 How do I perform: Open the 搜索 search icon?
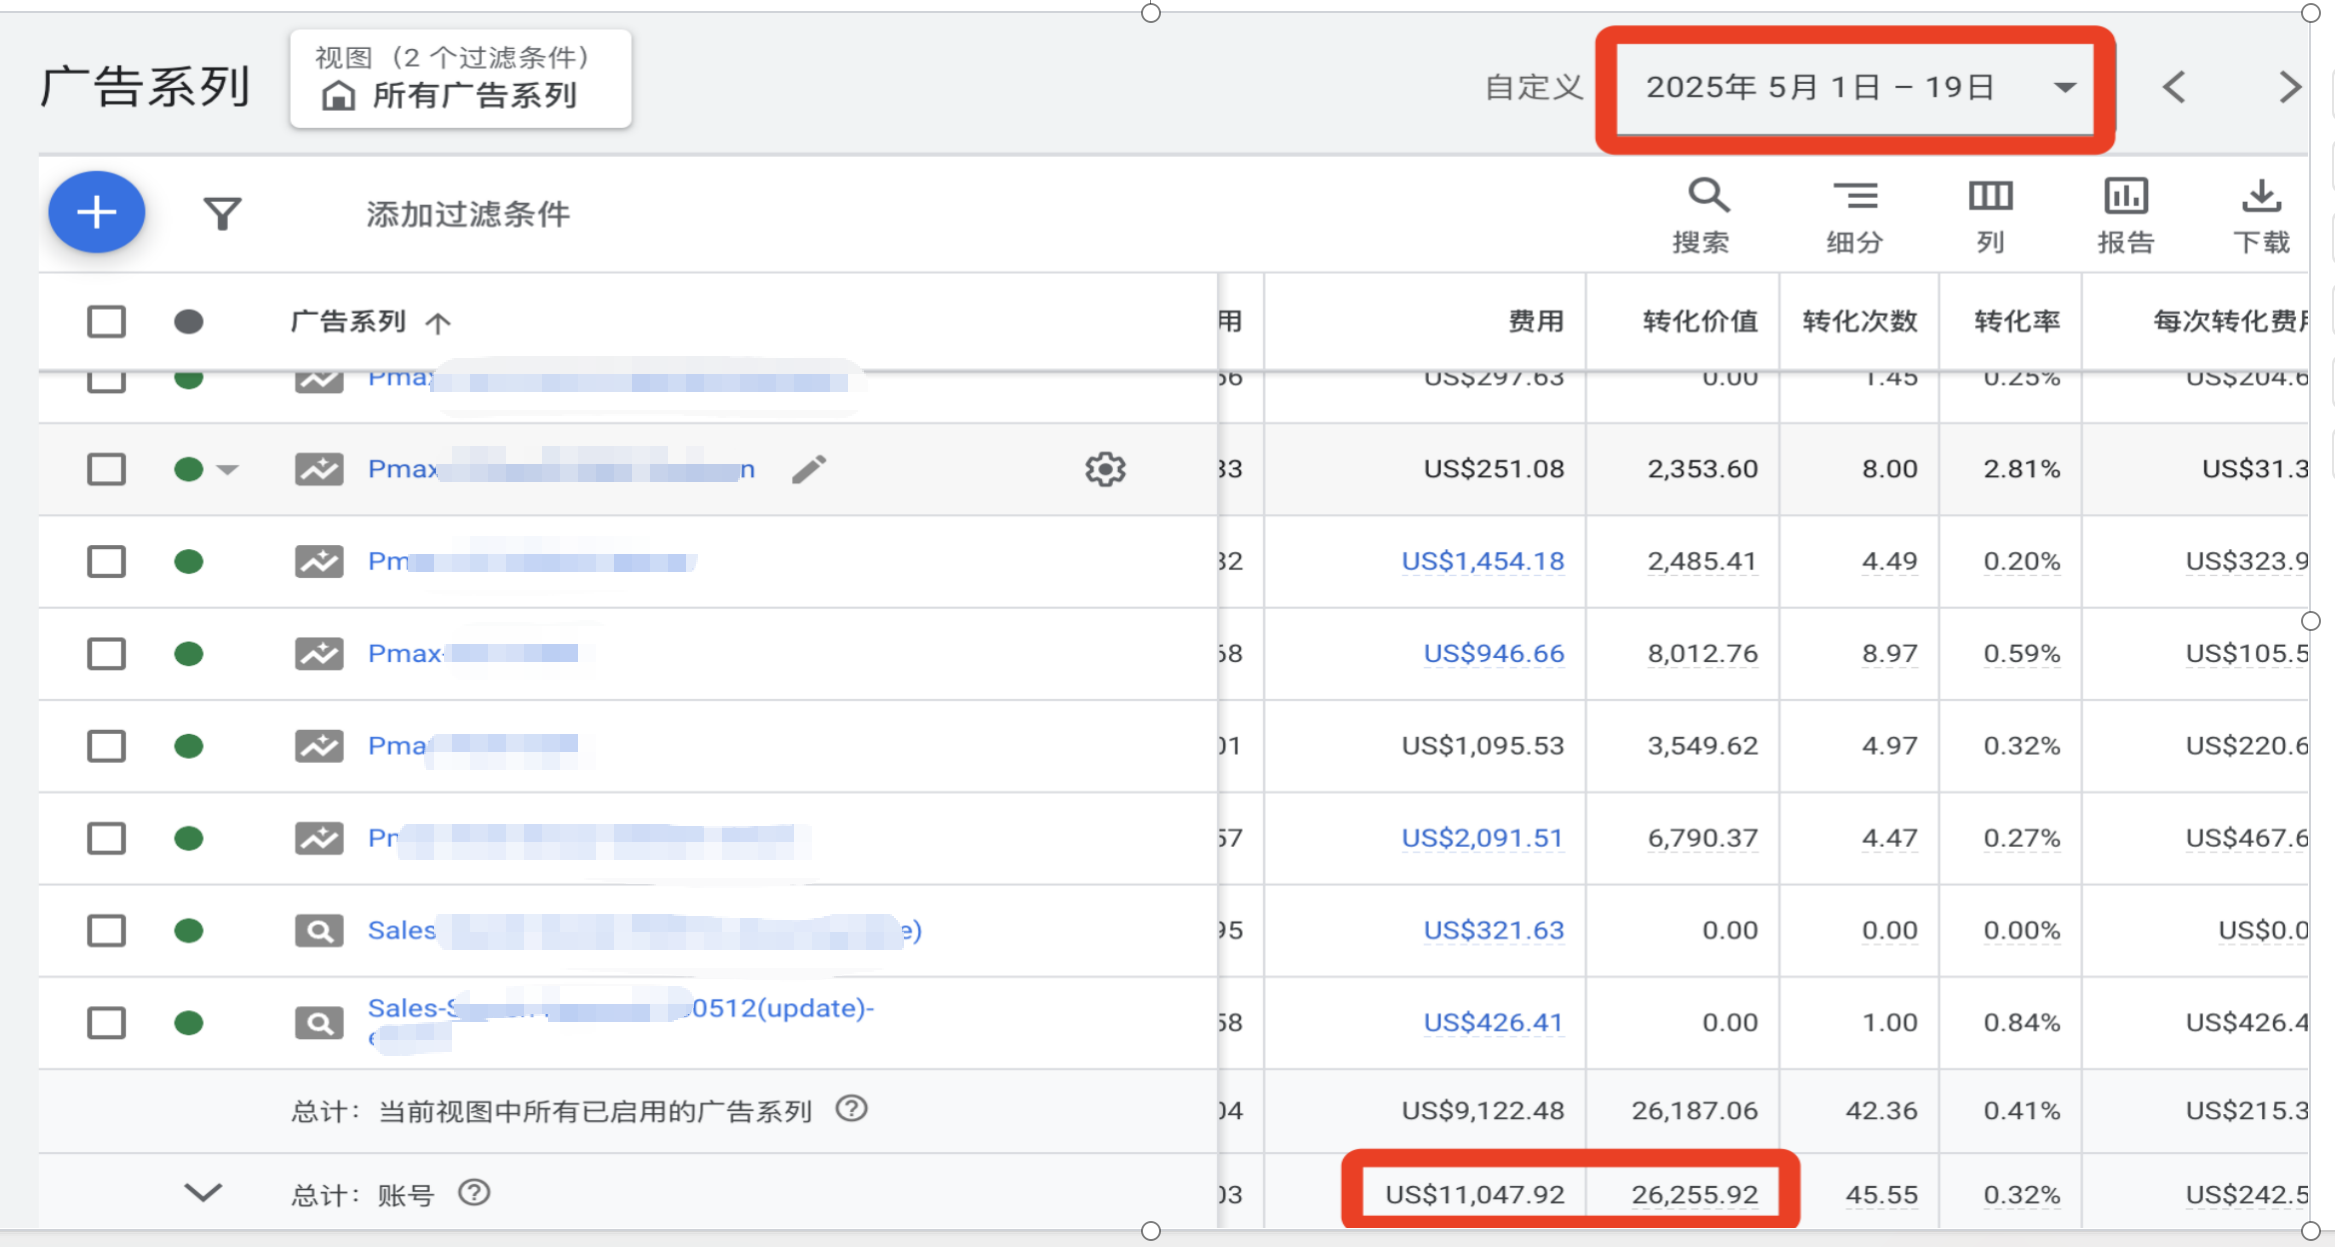pos(1706,212)
